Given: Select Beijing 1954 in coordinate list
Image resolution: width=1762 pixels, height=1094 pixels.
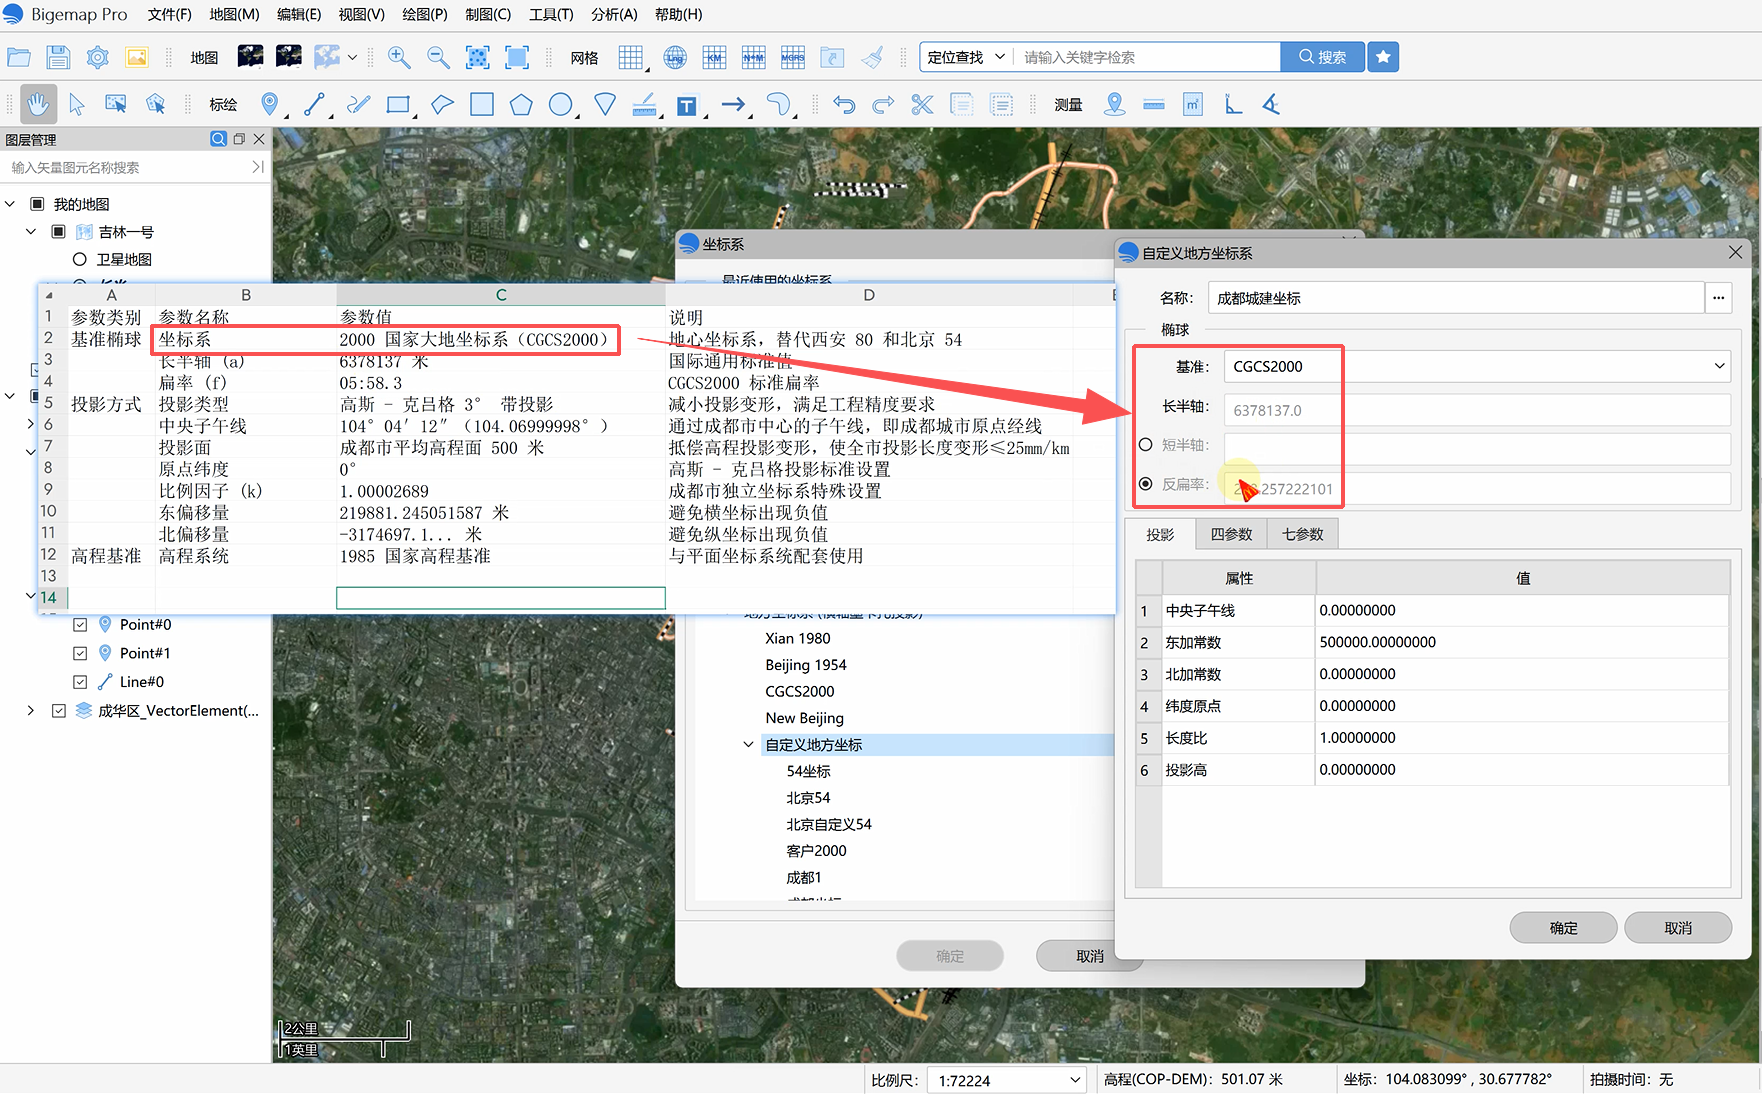Looking at the screenshot, I should pyautogui.click(x=806, y=665).
